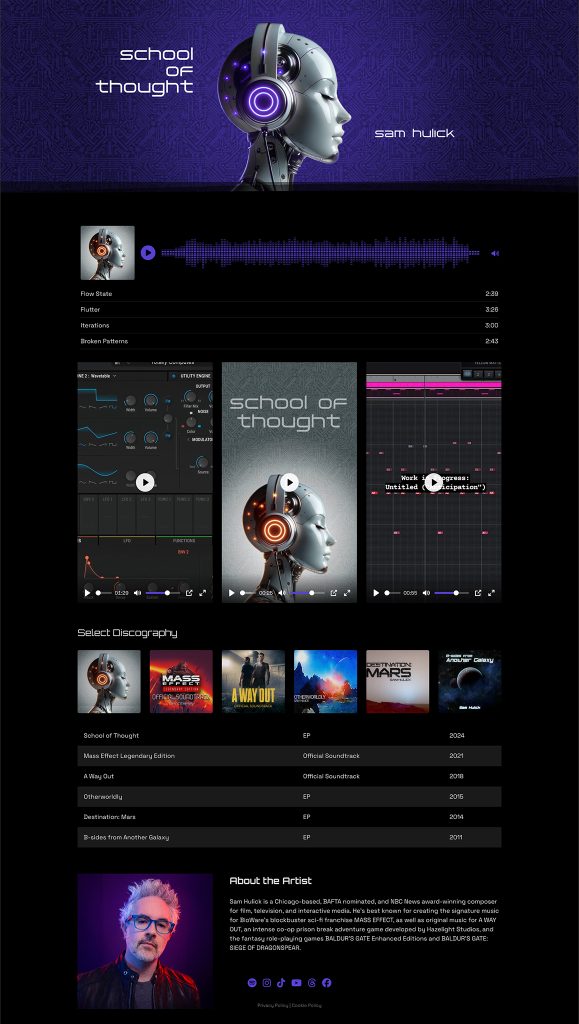
Task: Click the 2018 year cell
Action: [x=456, y=776]
